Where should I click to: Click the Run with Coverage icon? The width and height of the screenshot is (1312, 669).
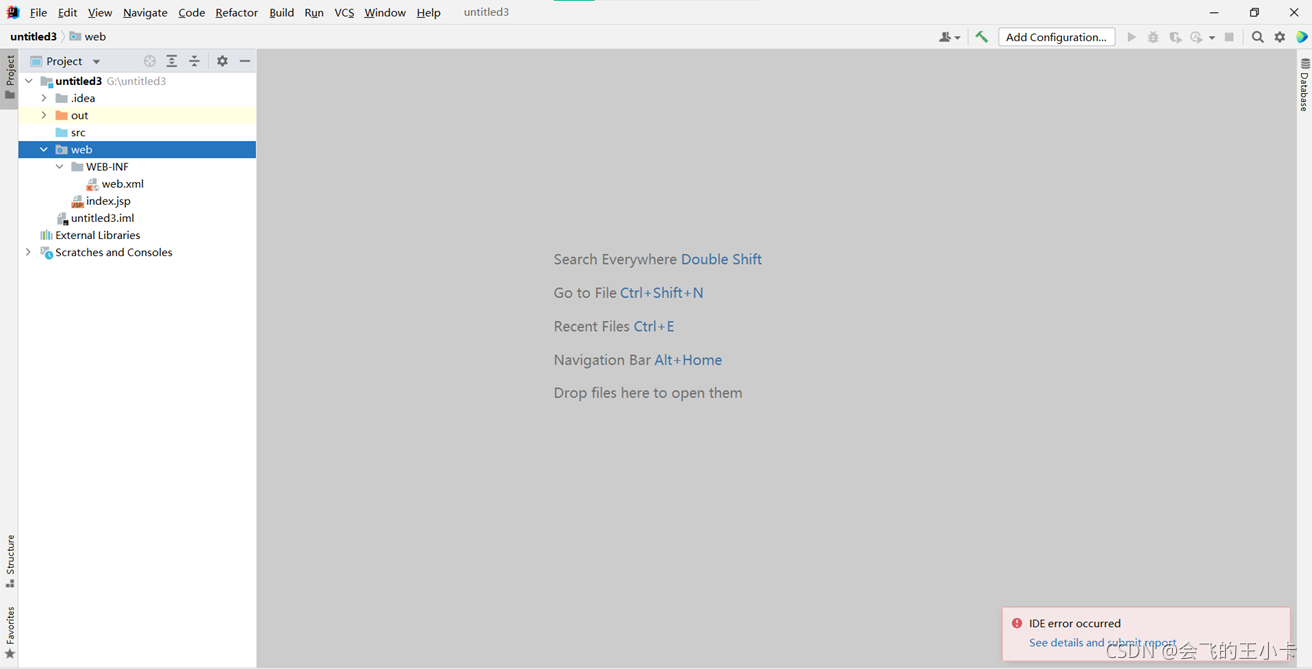tap(1175, 37)
